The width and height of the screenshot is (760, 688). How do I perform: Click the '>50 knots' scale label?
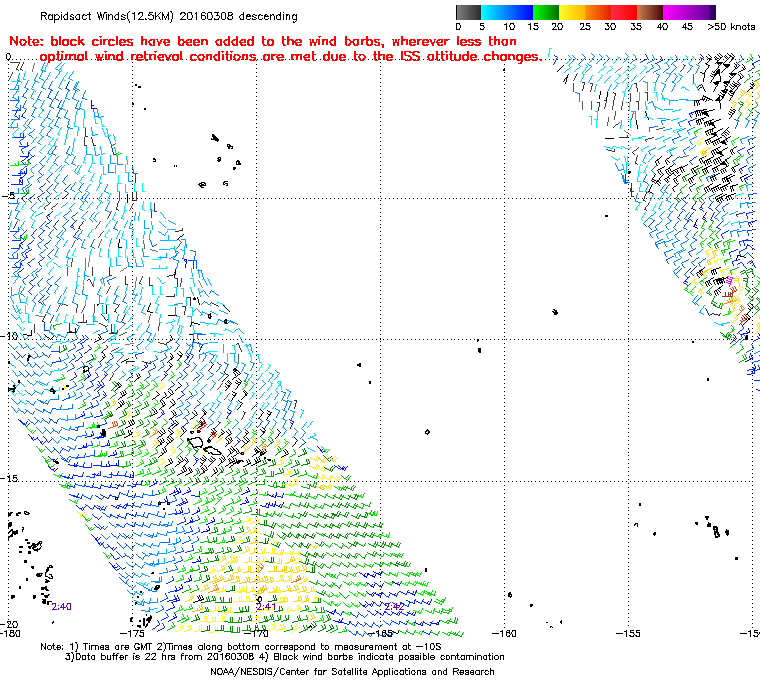(731, 27)
